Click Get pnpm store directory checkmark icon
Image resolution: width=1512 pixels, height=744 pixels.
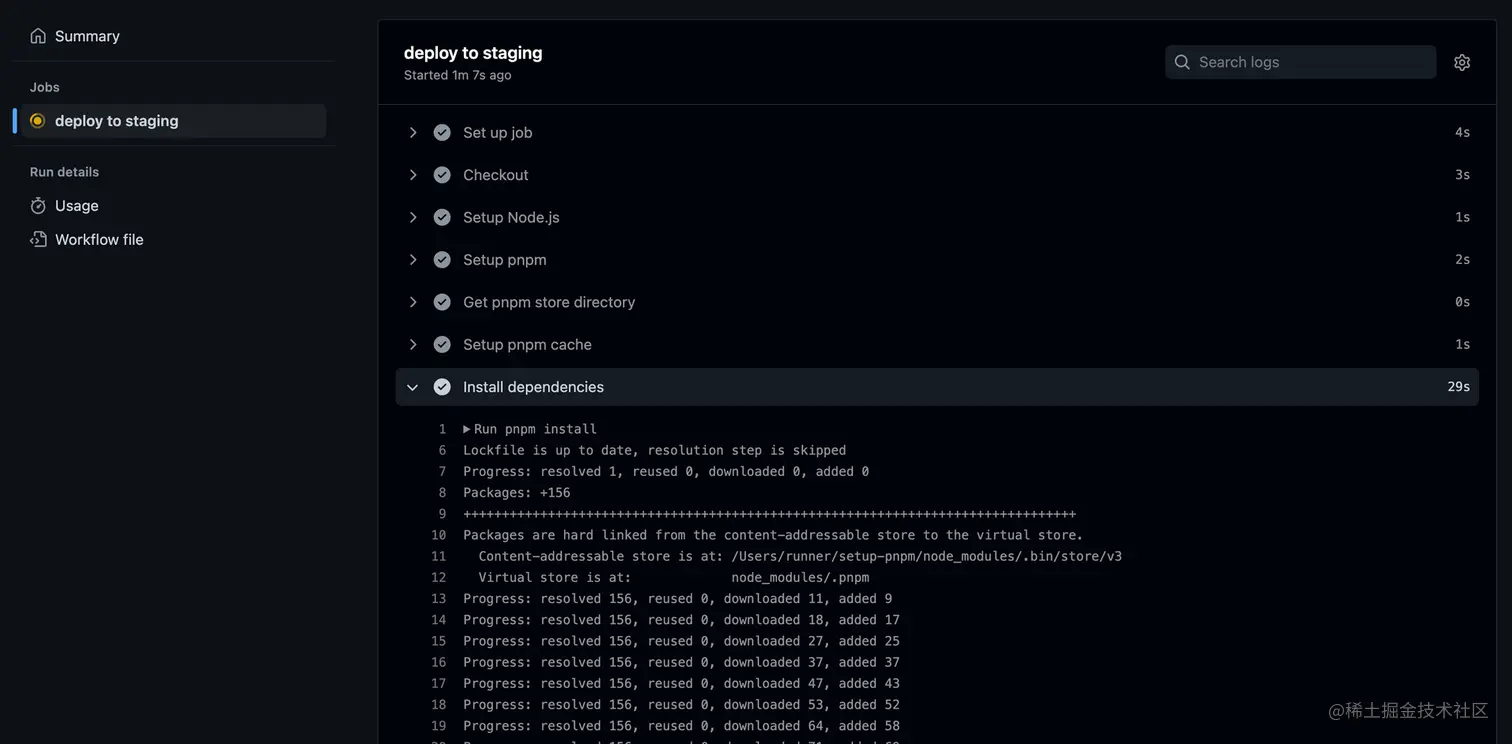(x=442, y=302)
